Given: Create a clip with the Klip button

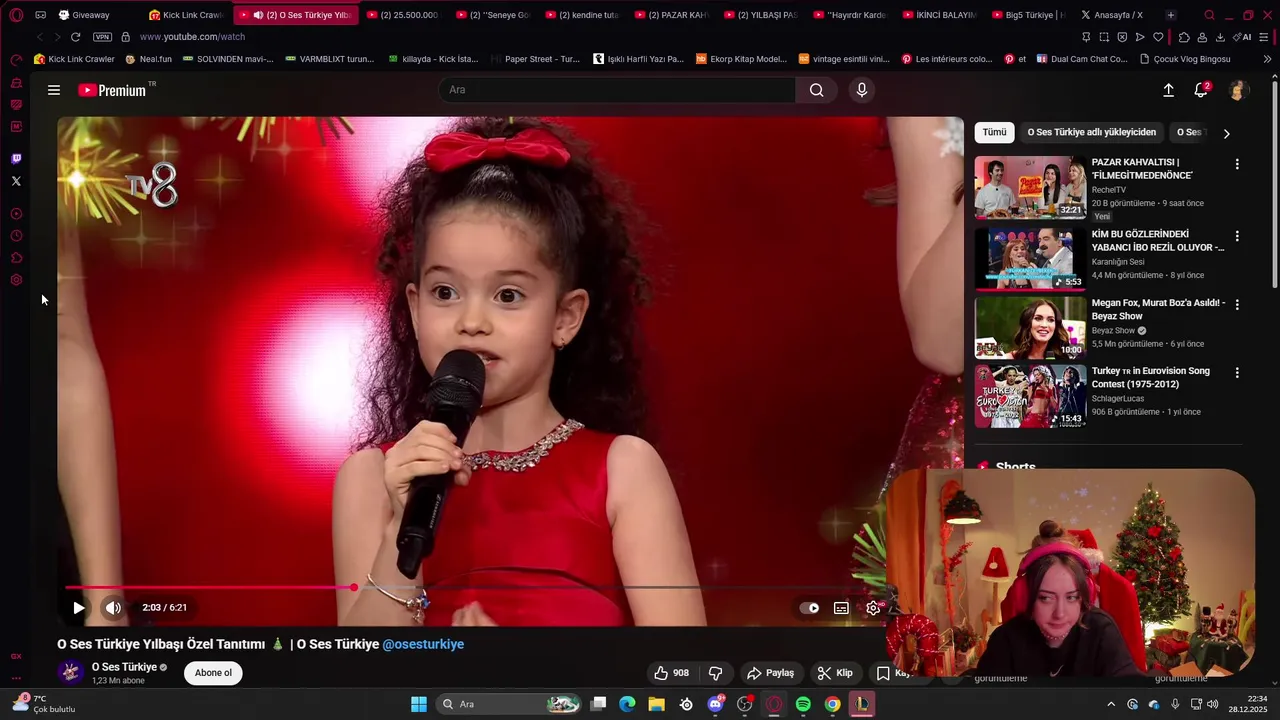Looking at the screenshot, I should coord(835,673).
